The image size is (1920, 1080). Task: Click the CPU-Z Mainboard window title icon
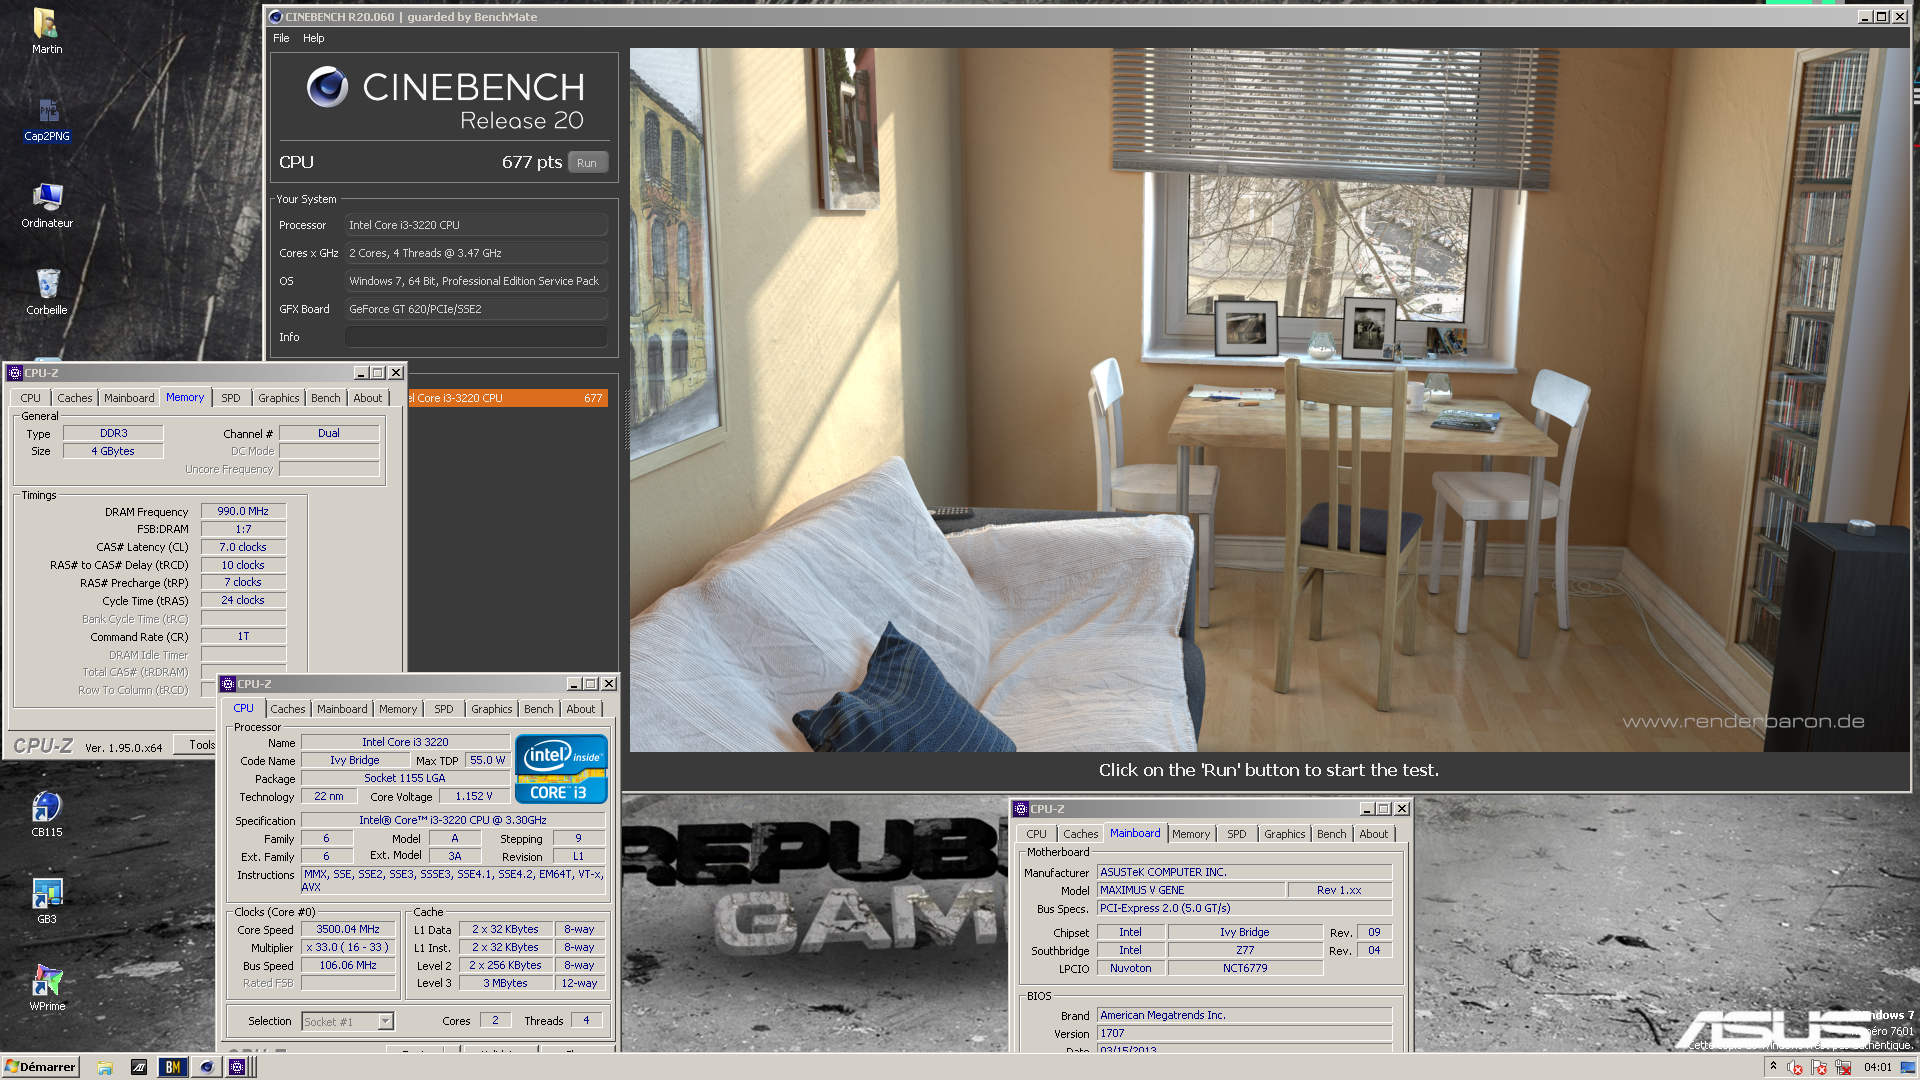pos(1021,809)
